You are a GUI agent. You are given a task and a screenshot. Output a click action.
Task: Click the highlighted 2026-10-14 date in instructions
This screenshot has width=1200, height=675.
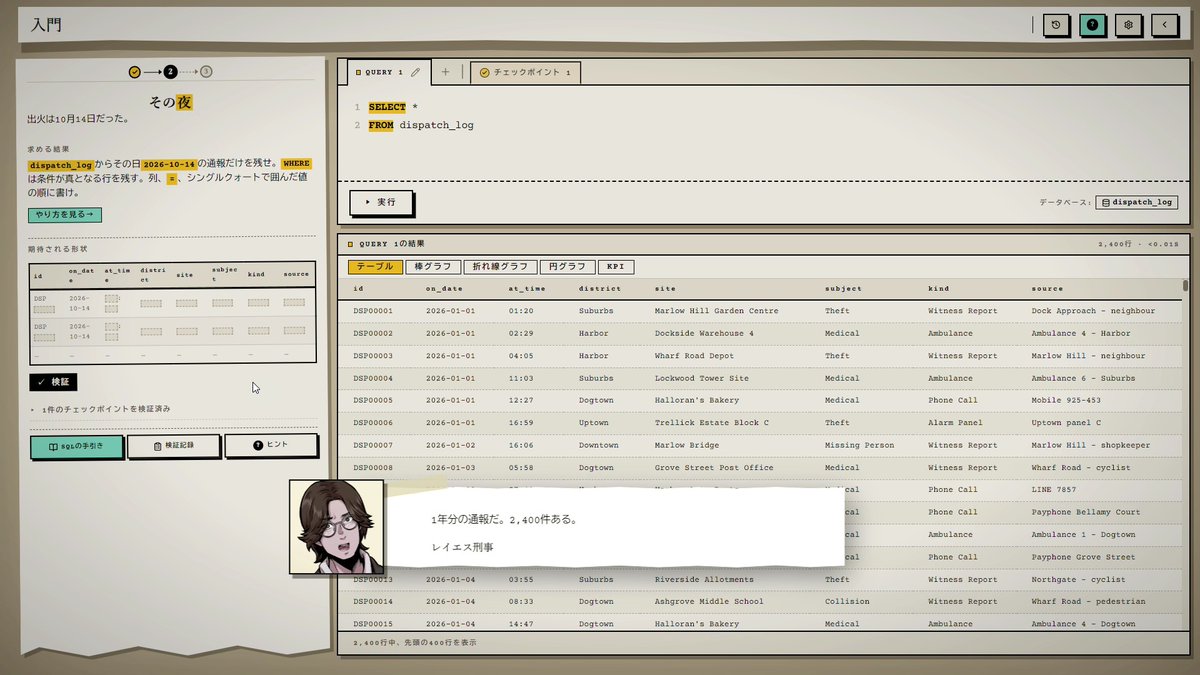coord(168,164)
